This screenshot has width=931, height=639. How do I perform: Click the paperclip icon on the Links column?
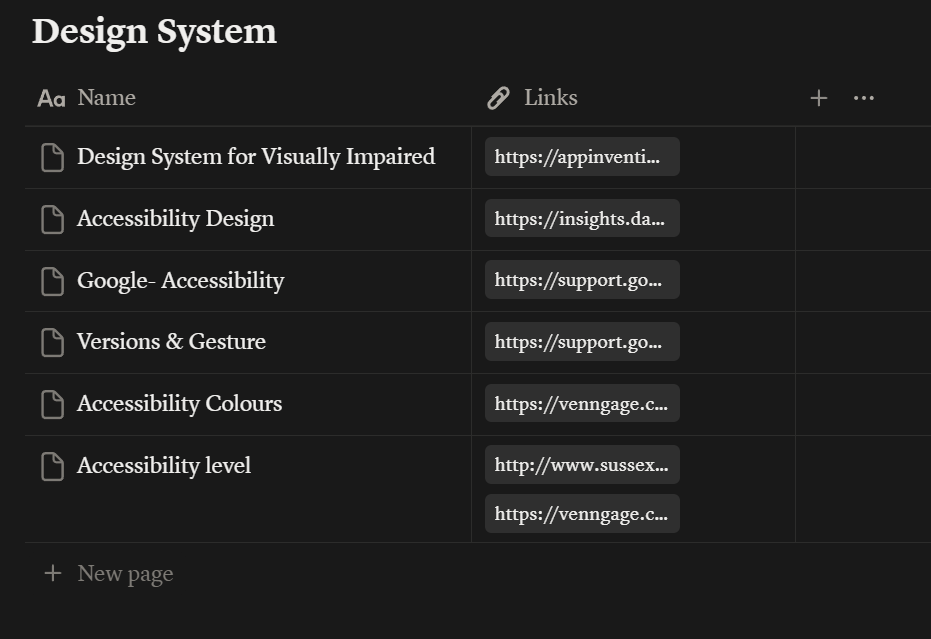[498, 97]
